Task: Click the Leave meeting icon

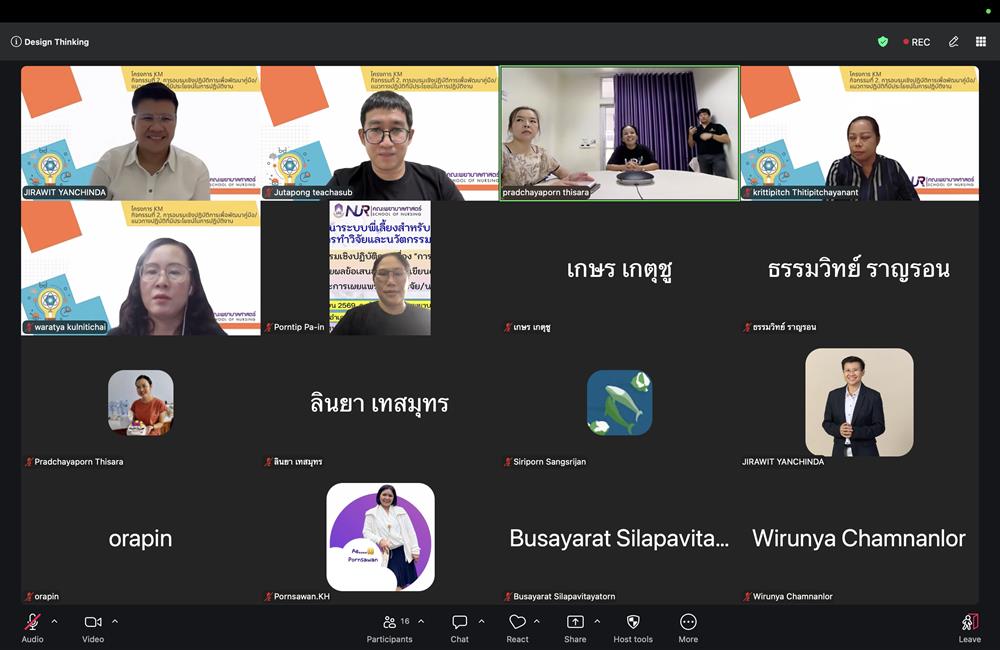Action: point(970,622)
